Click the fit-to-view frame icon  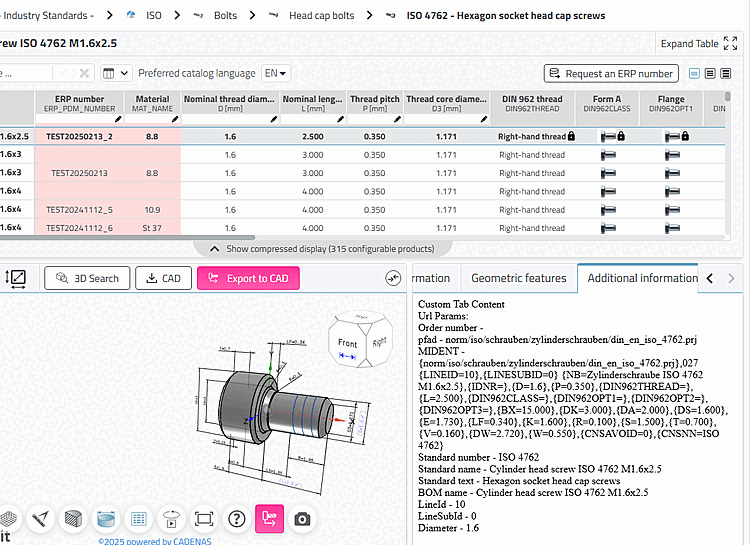[204, 519]
